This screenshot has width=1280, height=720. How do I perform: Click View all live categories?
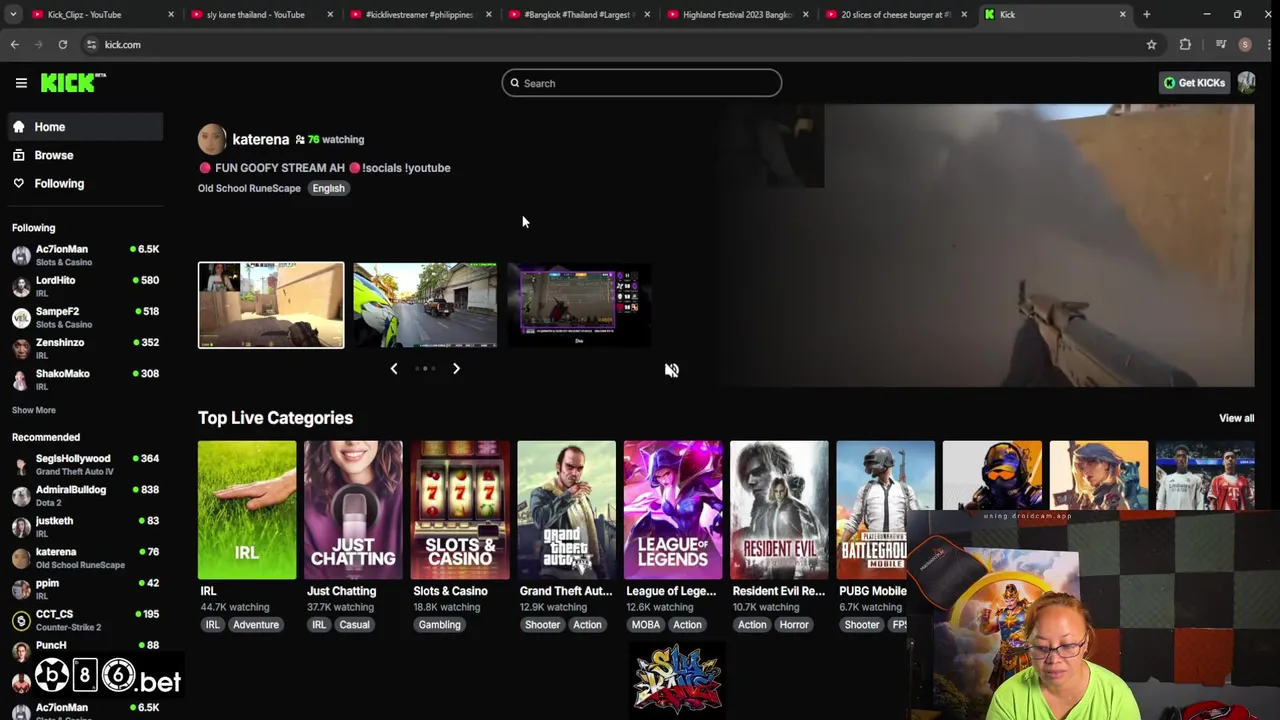(x=1236, y=418)
